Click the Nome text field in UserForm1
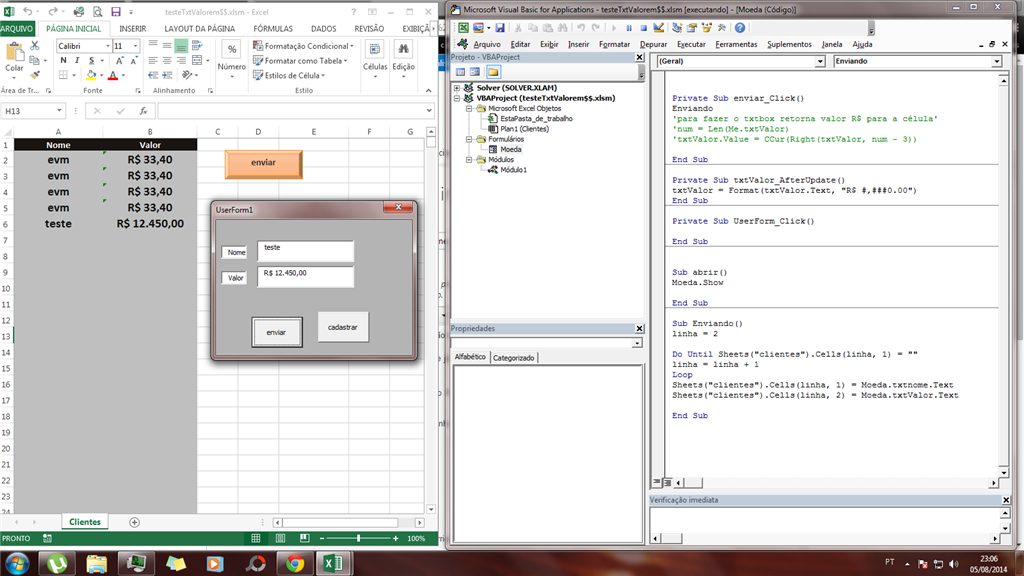 (x=306, y=251)
